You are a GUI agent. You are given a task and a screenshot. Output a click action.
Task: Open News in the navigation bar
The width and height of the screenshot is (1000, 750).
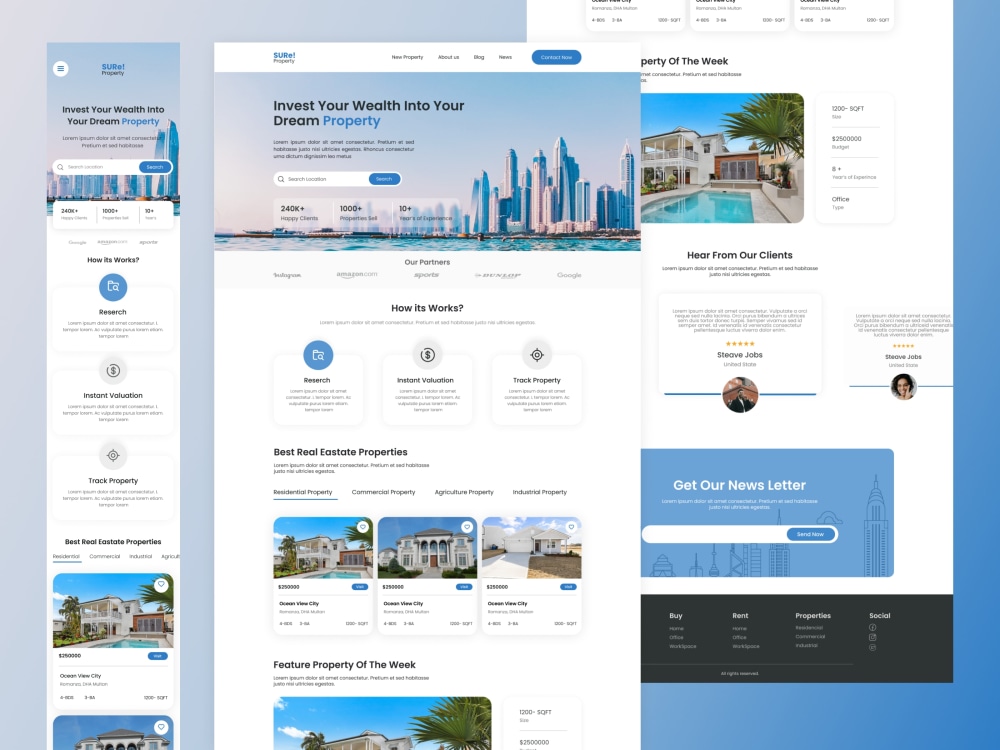505,57
